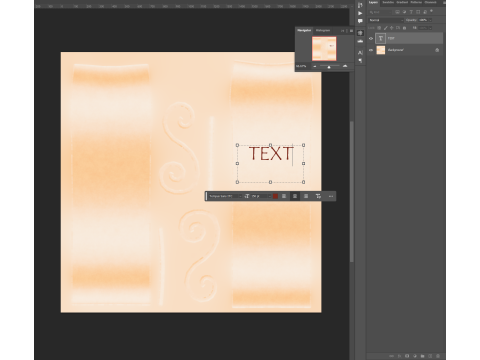Switch to the Histogram tab
This screenshot has height=360, width=480.
pyautogui.click(x=323, y=31)
